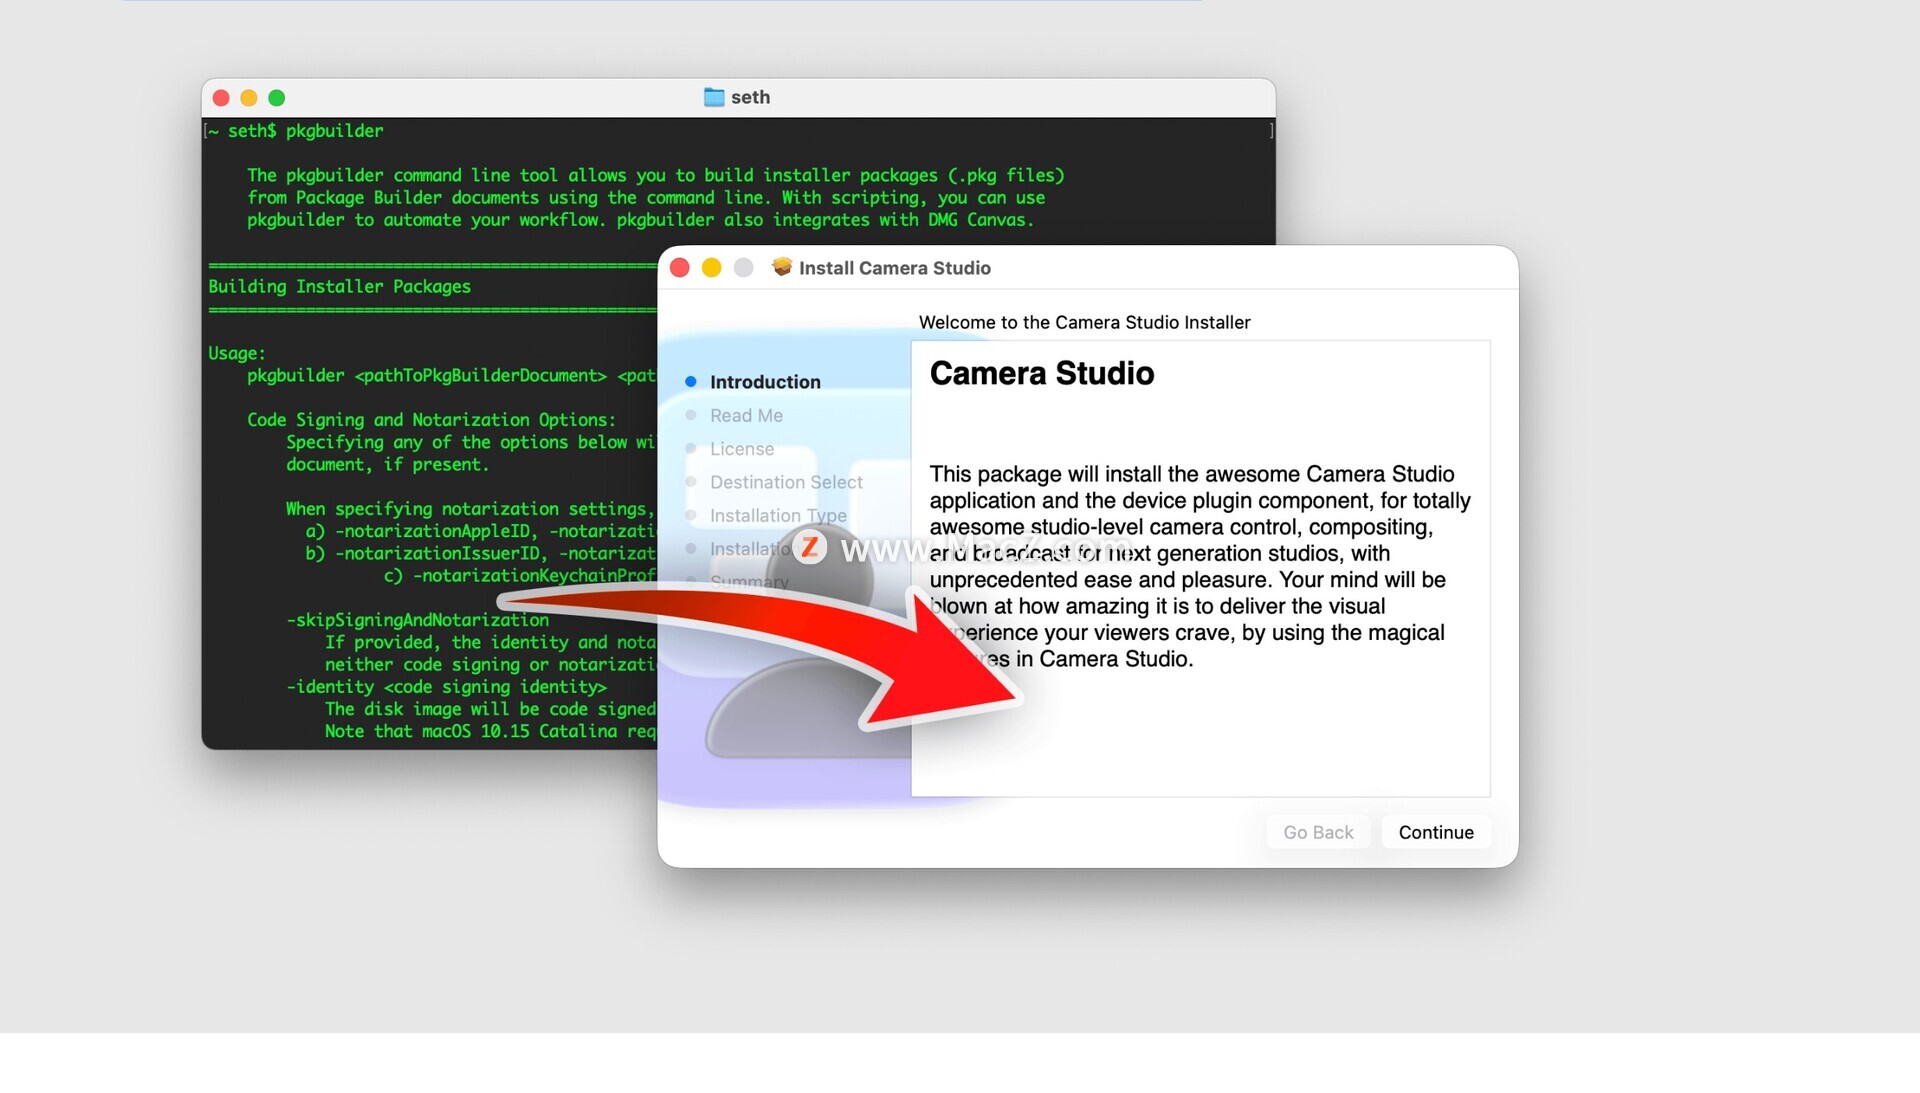1920x1093 pixels.
Task: Click the Camera Studio heading text
Action: click(1041, 373)
